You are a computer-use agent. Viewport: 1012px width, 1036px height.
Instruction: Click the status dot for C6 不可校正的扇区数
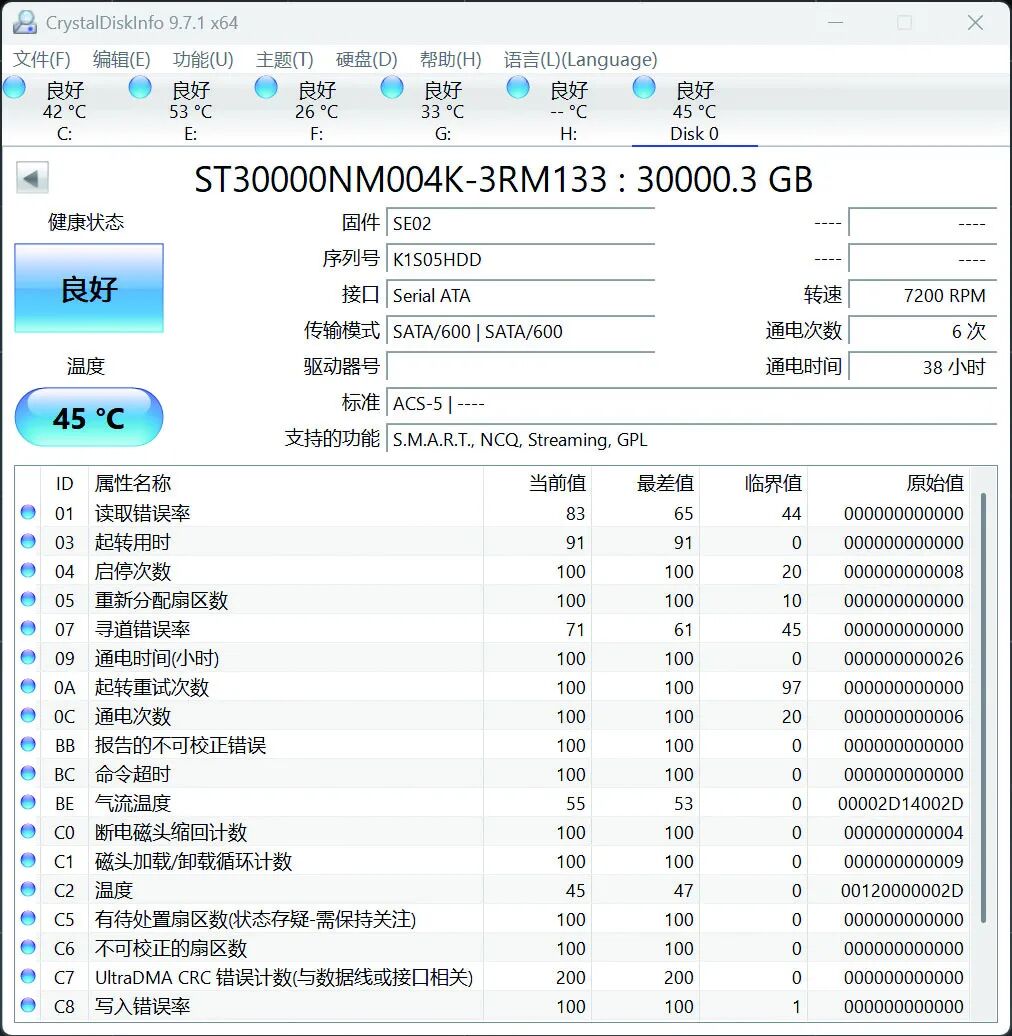(x=28, y=947)
